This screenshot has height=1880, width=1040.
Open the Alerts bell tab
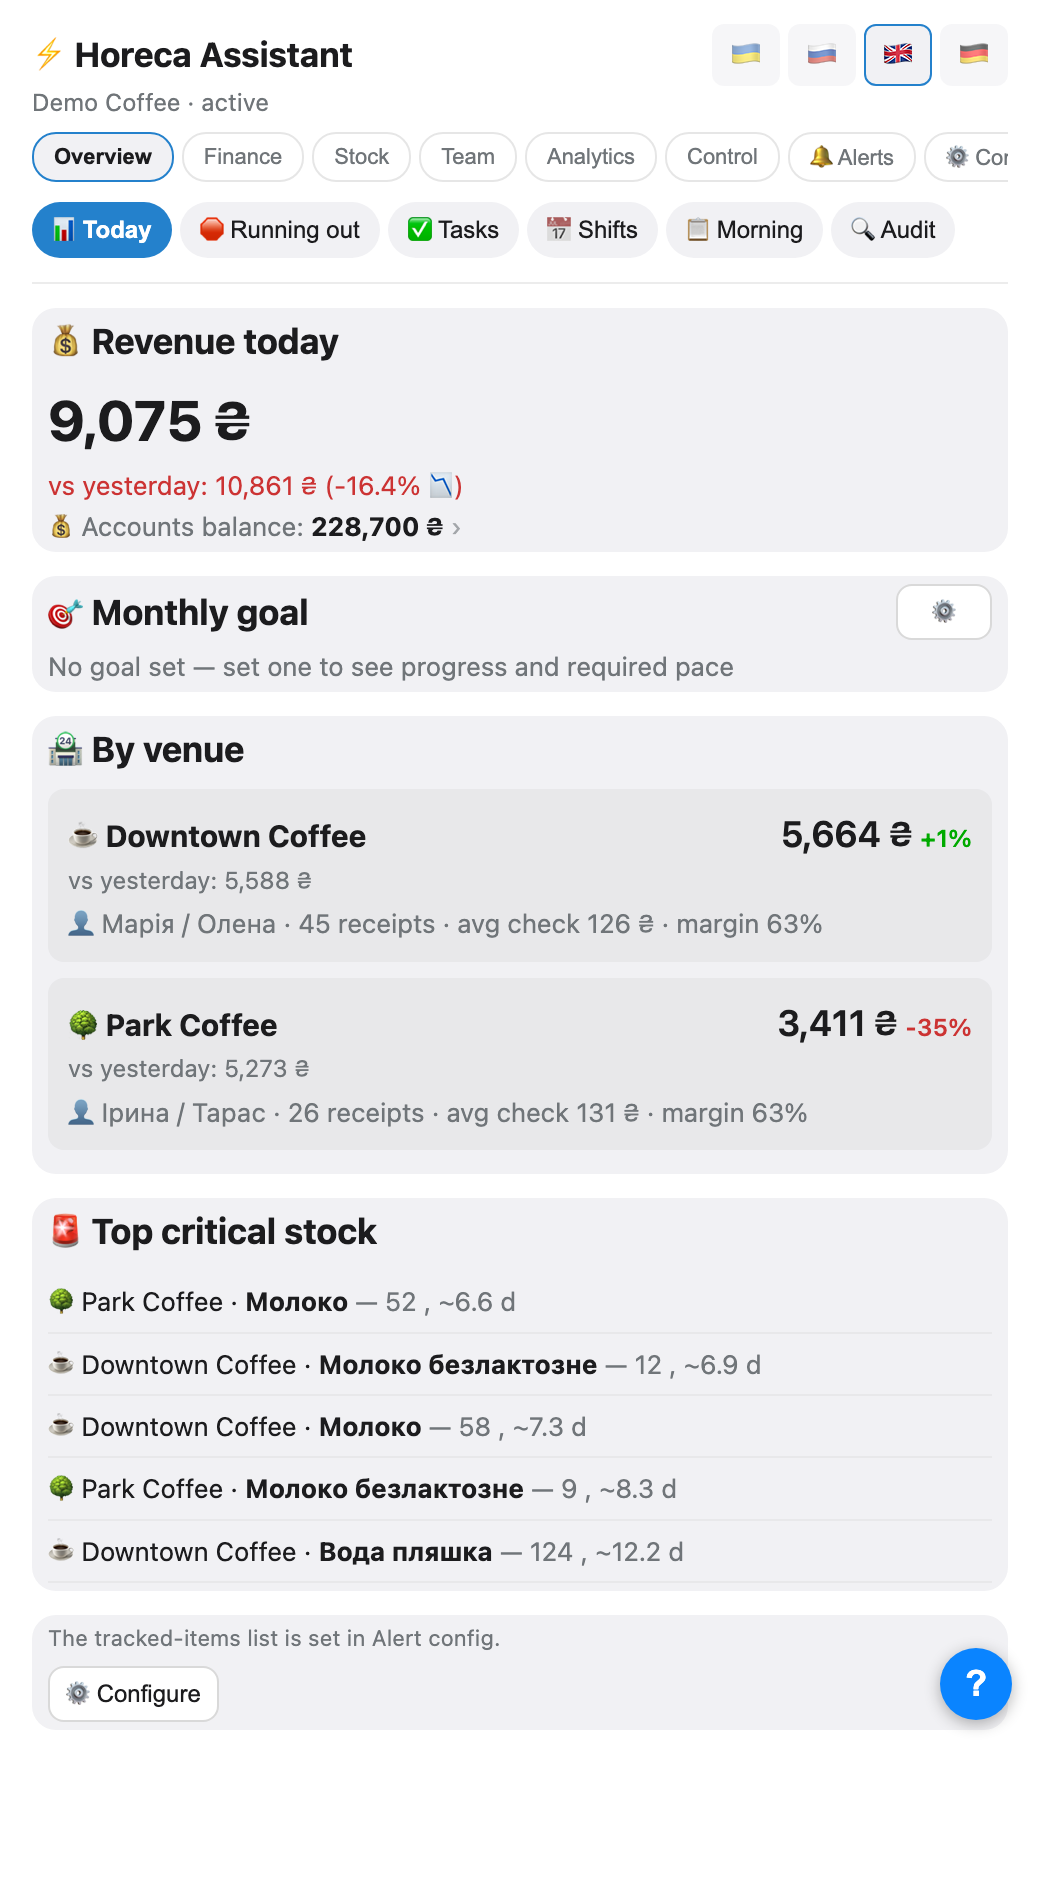point(851,157)
